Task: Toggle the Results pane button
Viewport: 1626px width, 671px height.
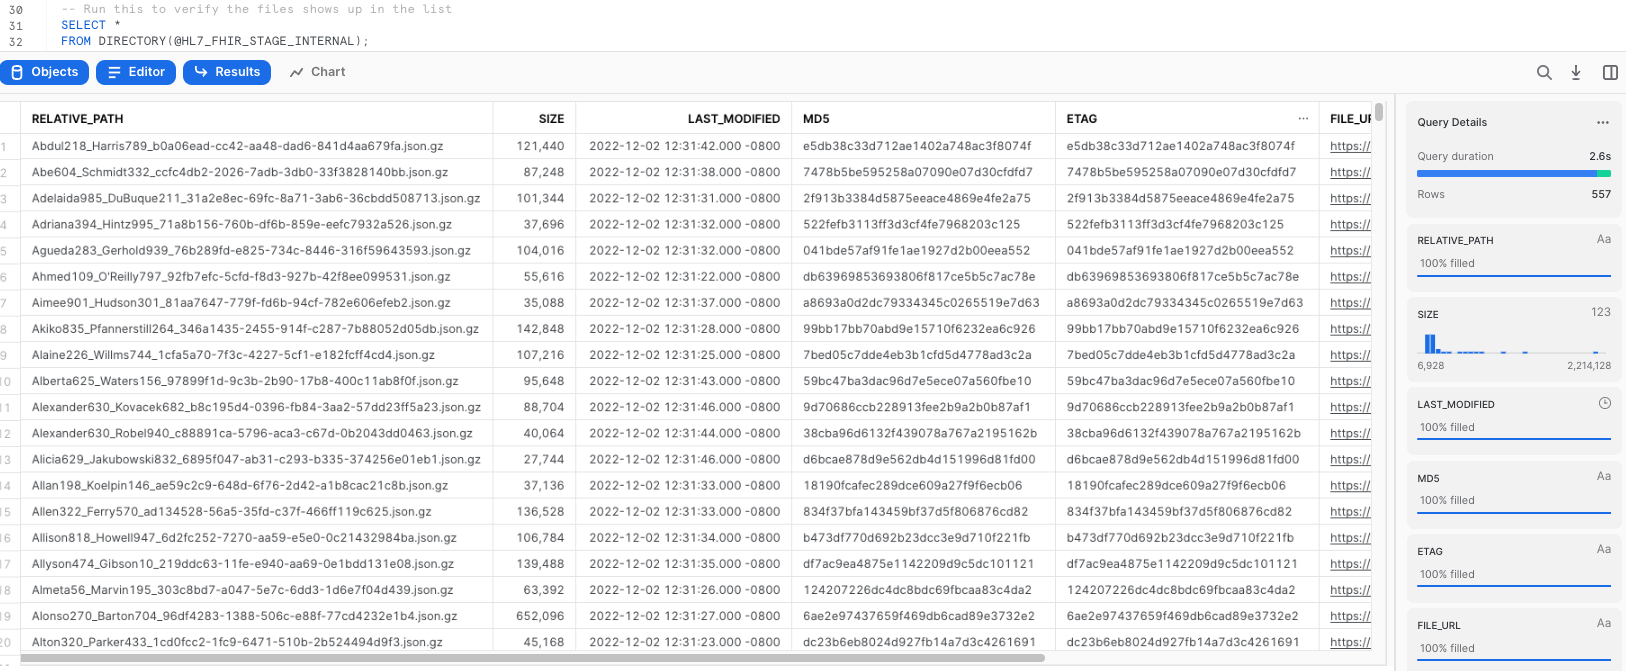Action: 227,72
